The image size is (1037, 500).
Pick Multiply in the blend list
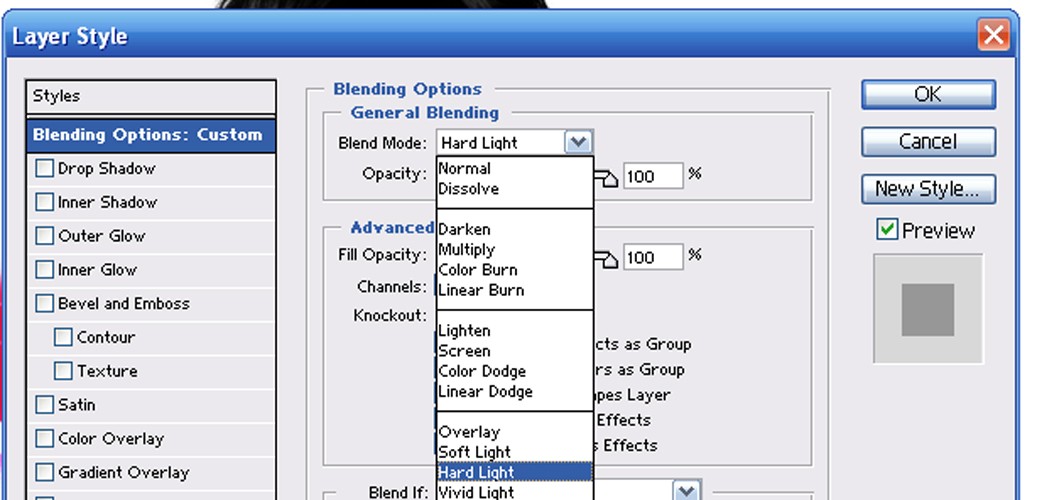(x=514, y=249)
